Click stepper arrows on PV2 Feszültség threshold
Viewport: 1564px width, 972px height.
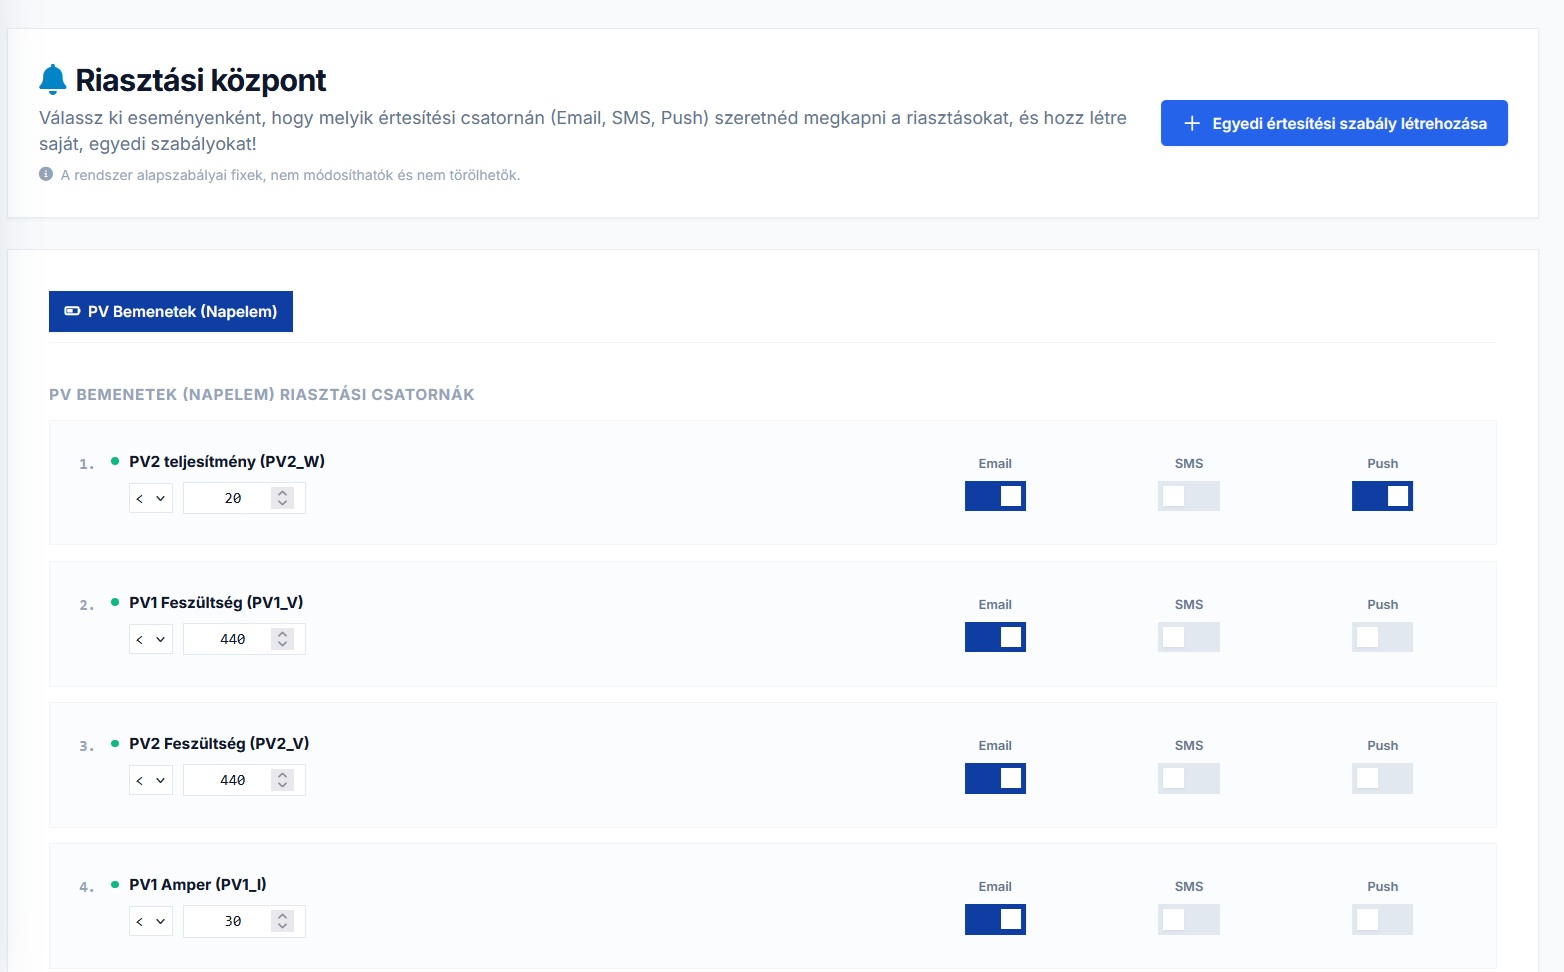click(283, 780)
